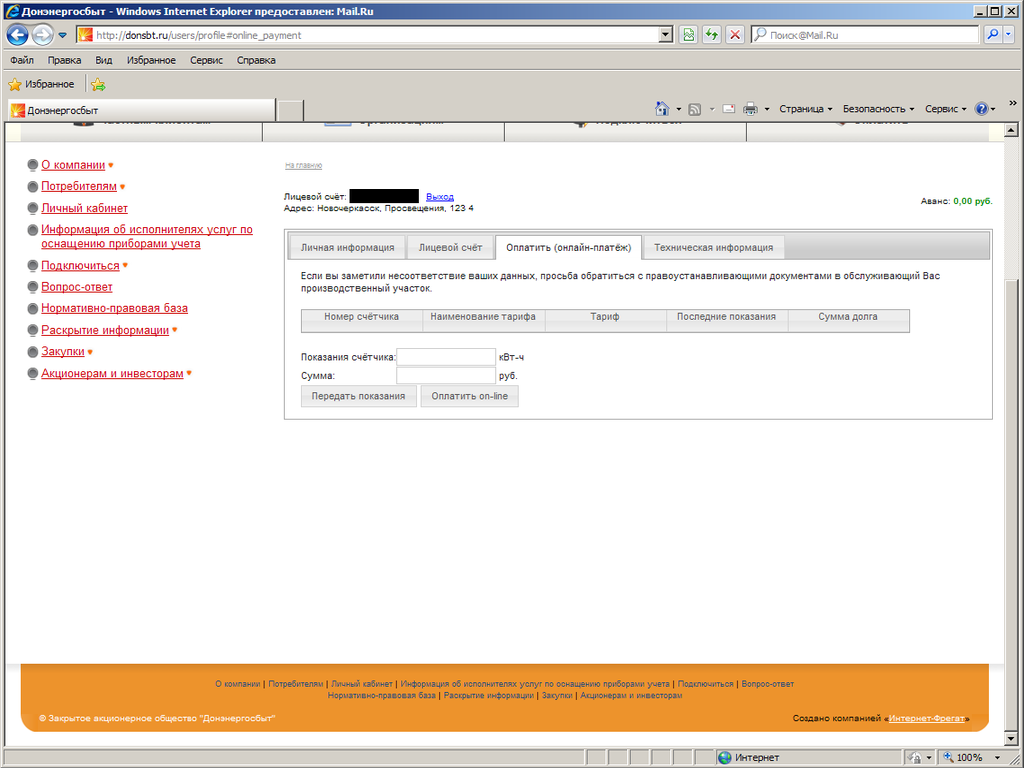Log out via the Выход link
Screen dimensions: 1024x768
(440, 197)
